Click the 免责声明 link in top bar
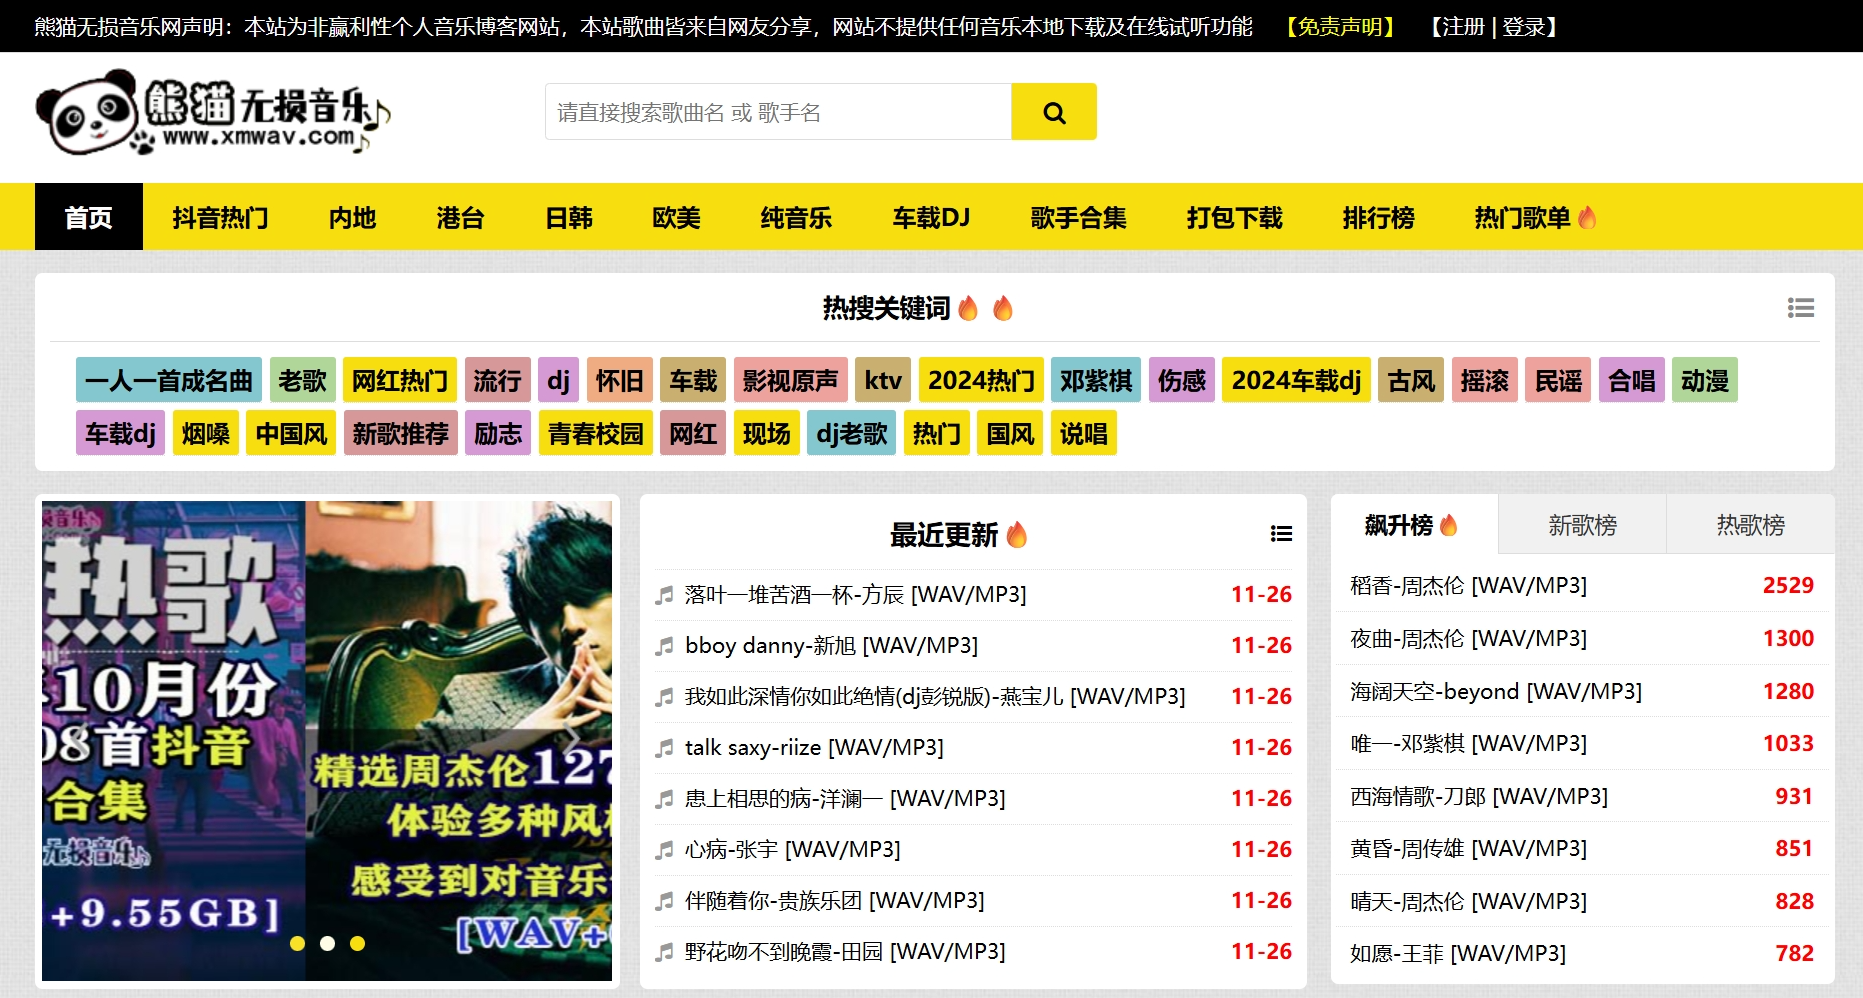The image size is (1863, 998). click(x=1340, y=27)
